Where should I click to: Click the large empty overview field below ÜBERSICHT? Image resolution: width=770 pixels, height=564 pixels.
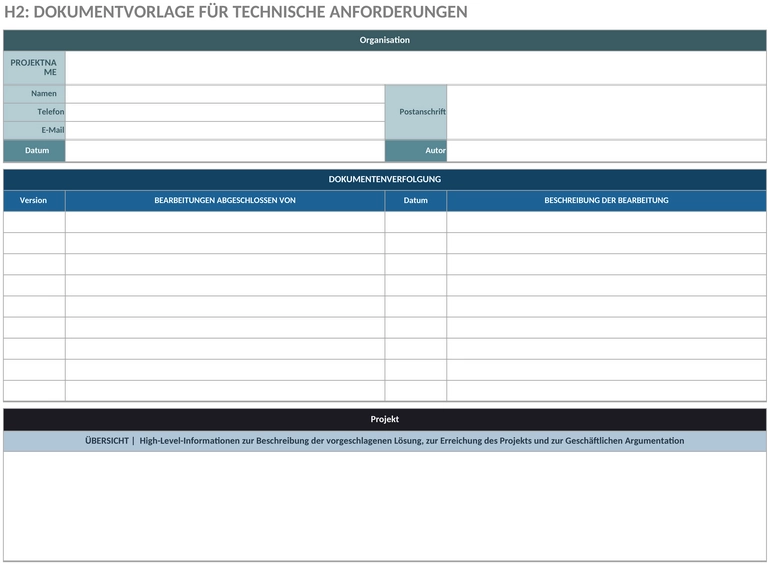pos(385,507)
